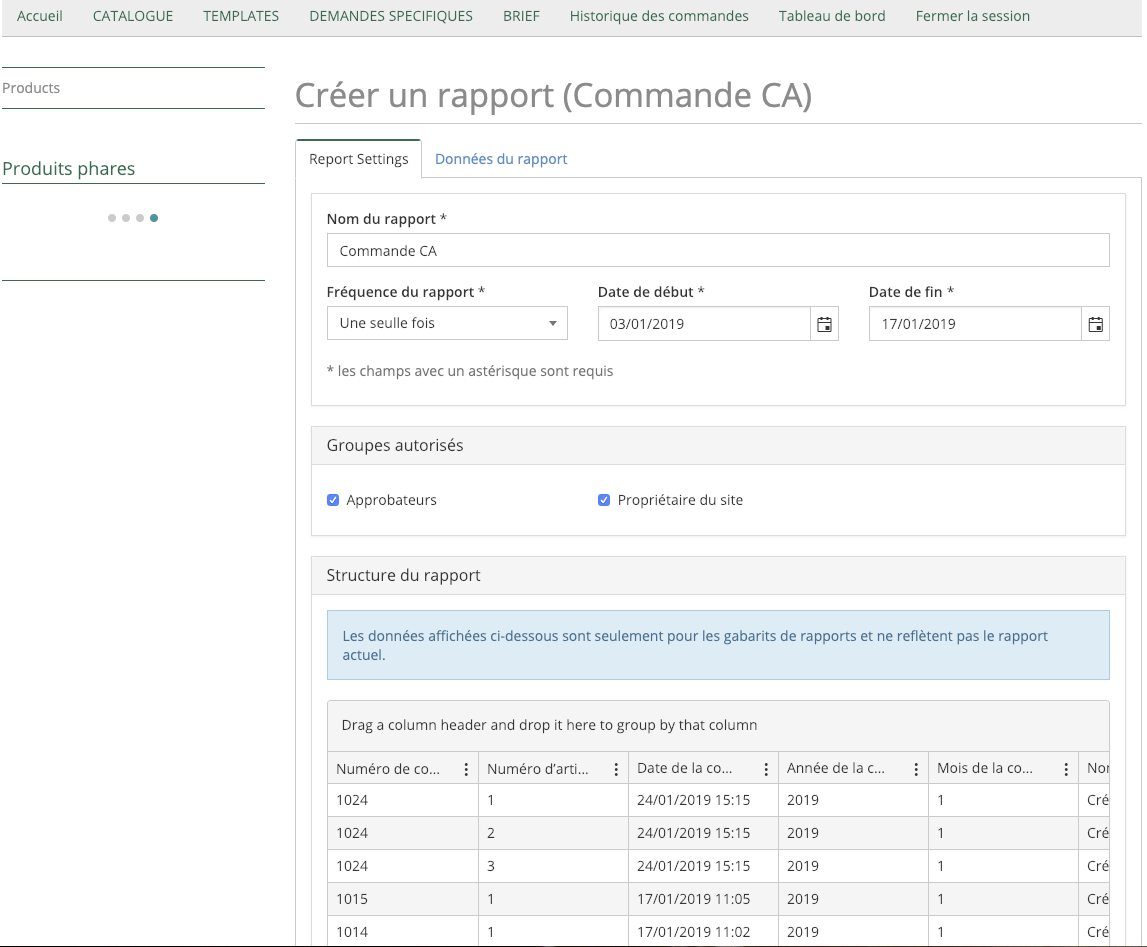This screenshot has height=947, width=1147.
Task: Open the Date de fin calendar picker
Action: pyautogui.click(x=1095, y=324)
